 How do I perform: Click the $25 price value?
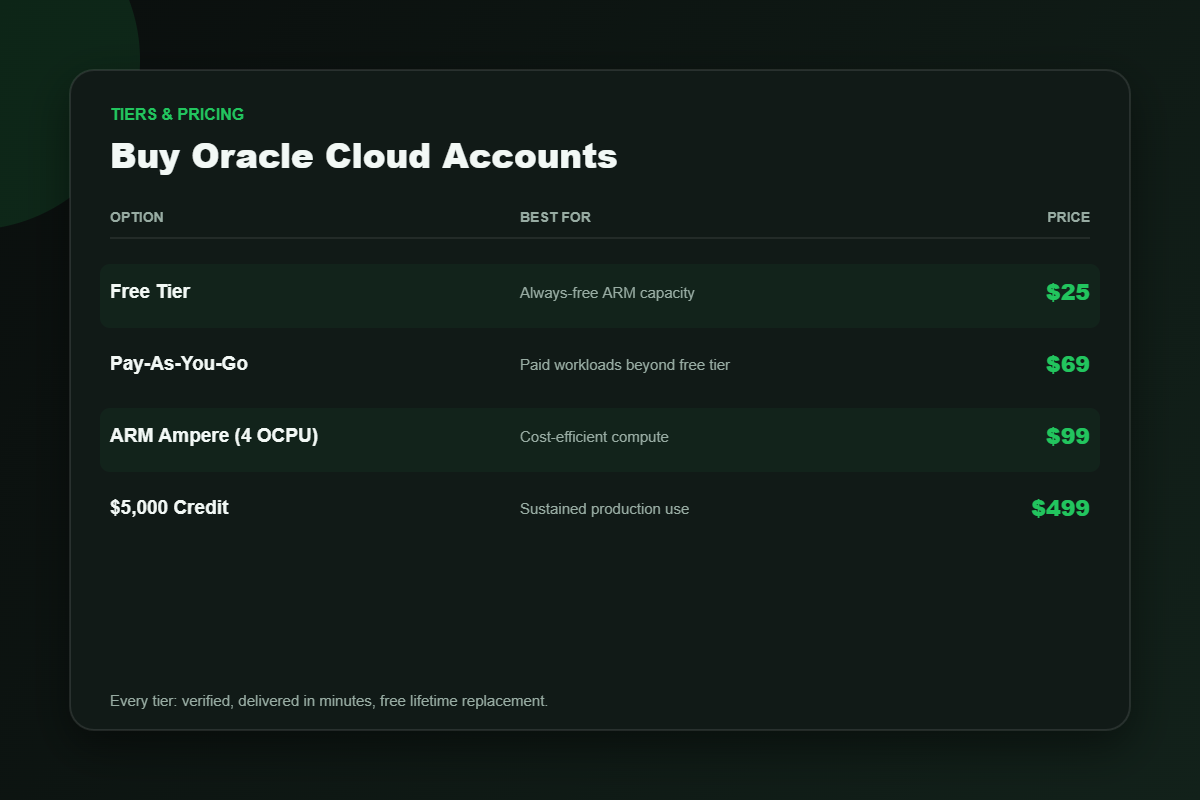(x=1068, y=293)
